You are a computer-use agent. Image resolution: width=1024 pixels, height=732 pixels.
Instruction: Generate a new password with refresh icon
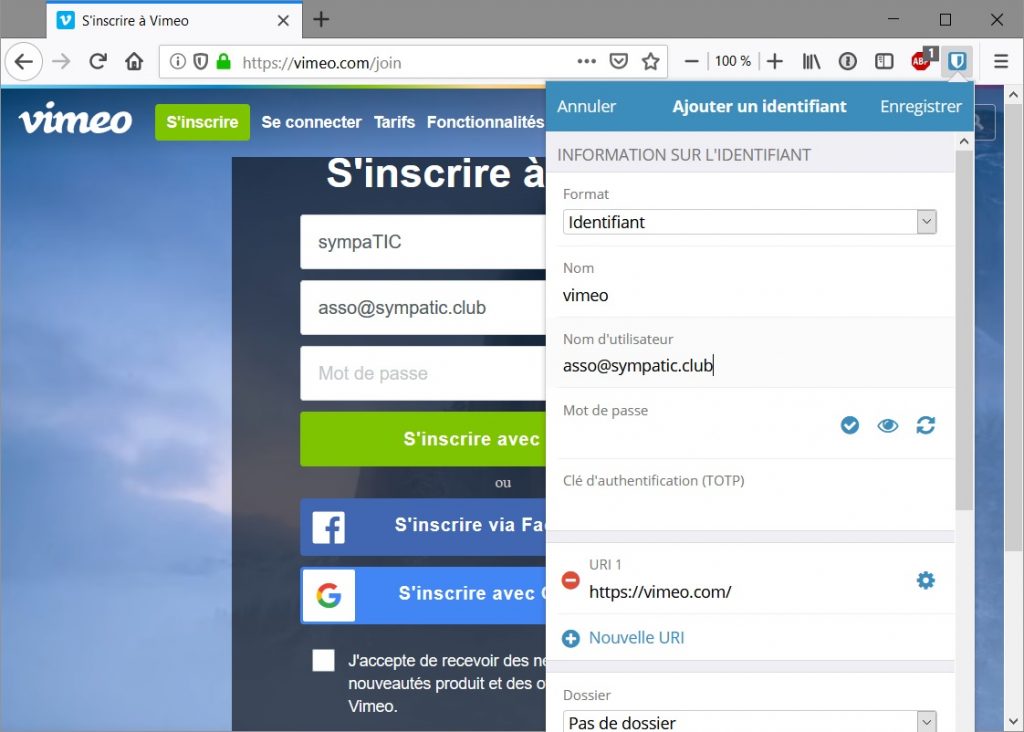(x=926, y=426)
